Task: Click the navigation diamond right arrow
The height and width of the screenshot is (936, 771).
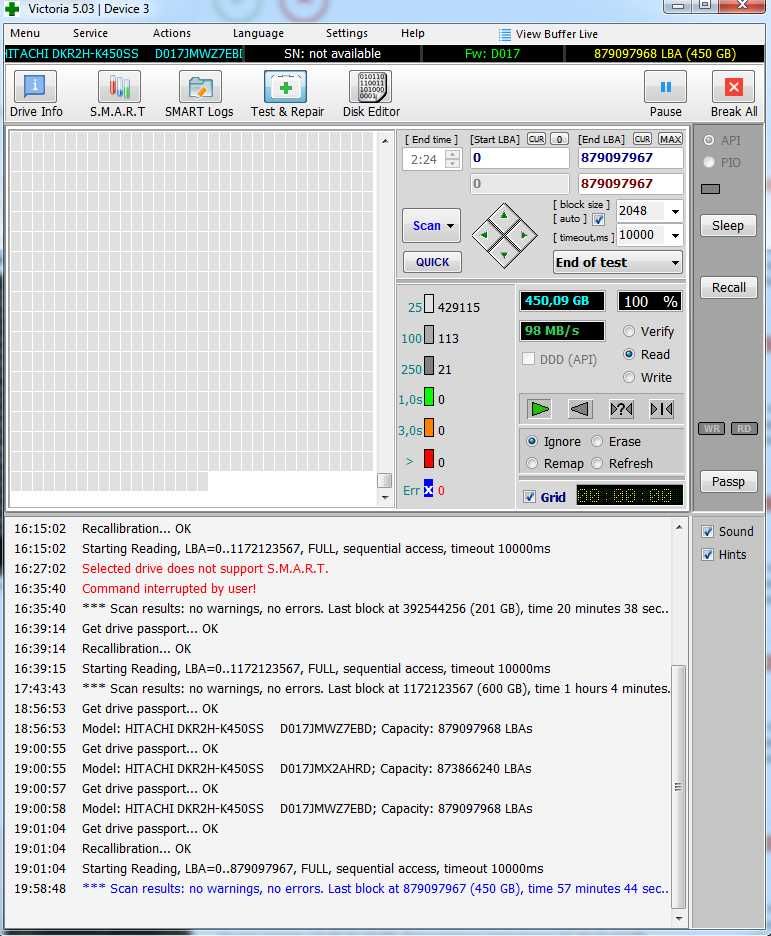Action: pyautogui.click(x=525, y=235)
